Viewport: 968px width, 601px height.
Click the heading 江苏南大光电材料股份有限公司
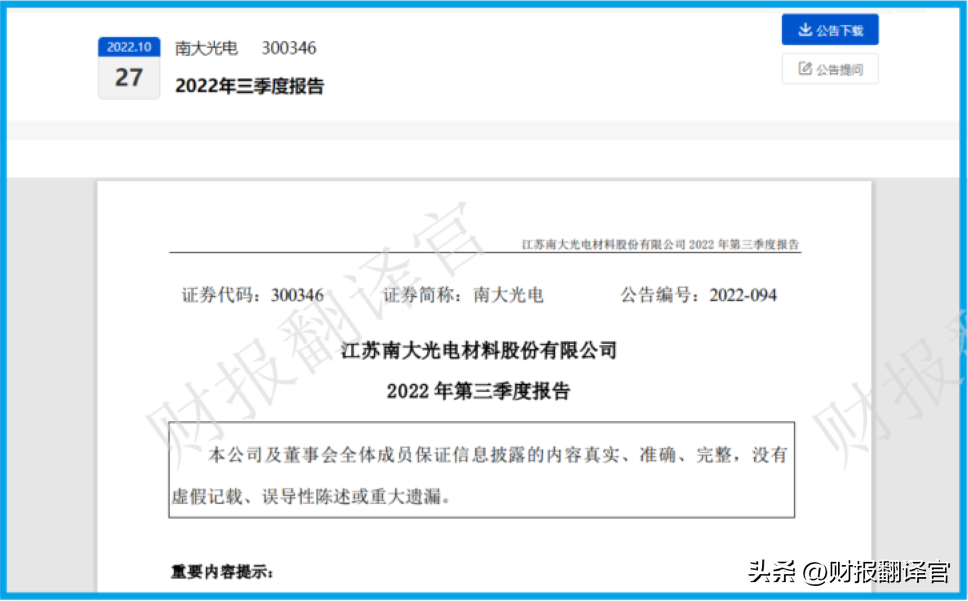click(x=479, y=350)
